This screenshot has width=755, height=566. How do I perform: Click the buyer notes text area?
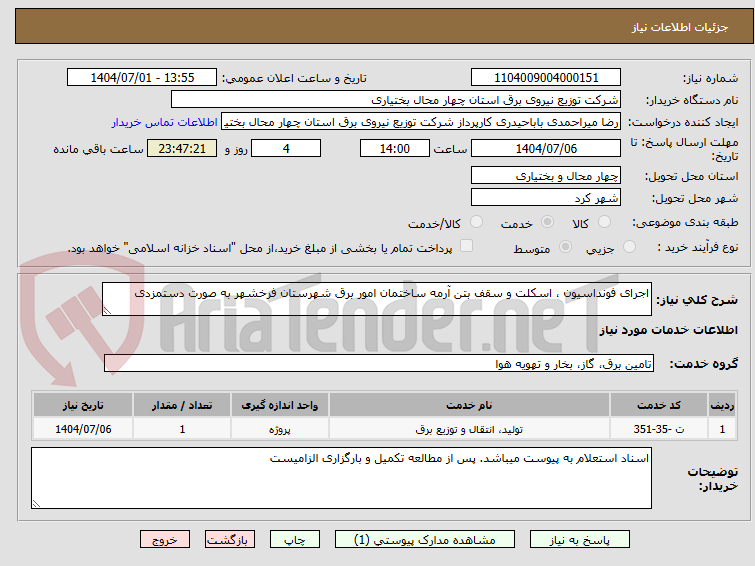coord(341,478)
